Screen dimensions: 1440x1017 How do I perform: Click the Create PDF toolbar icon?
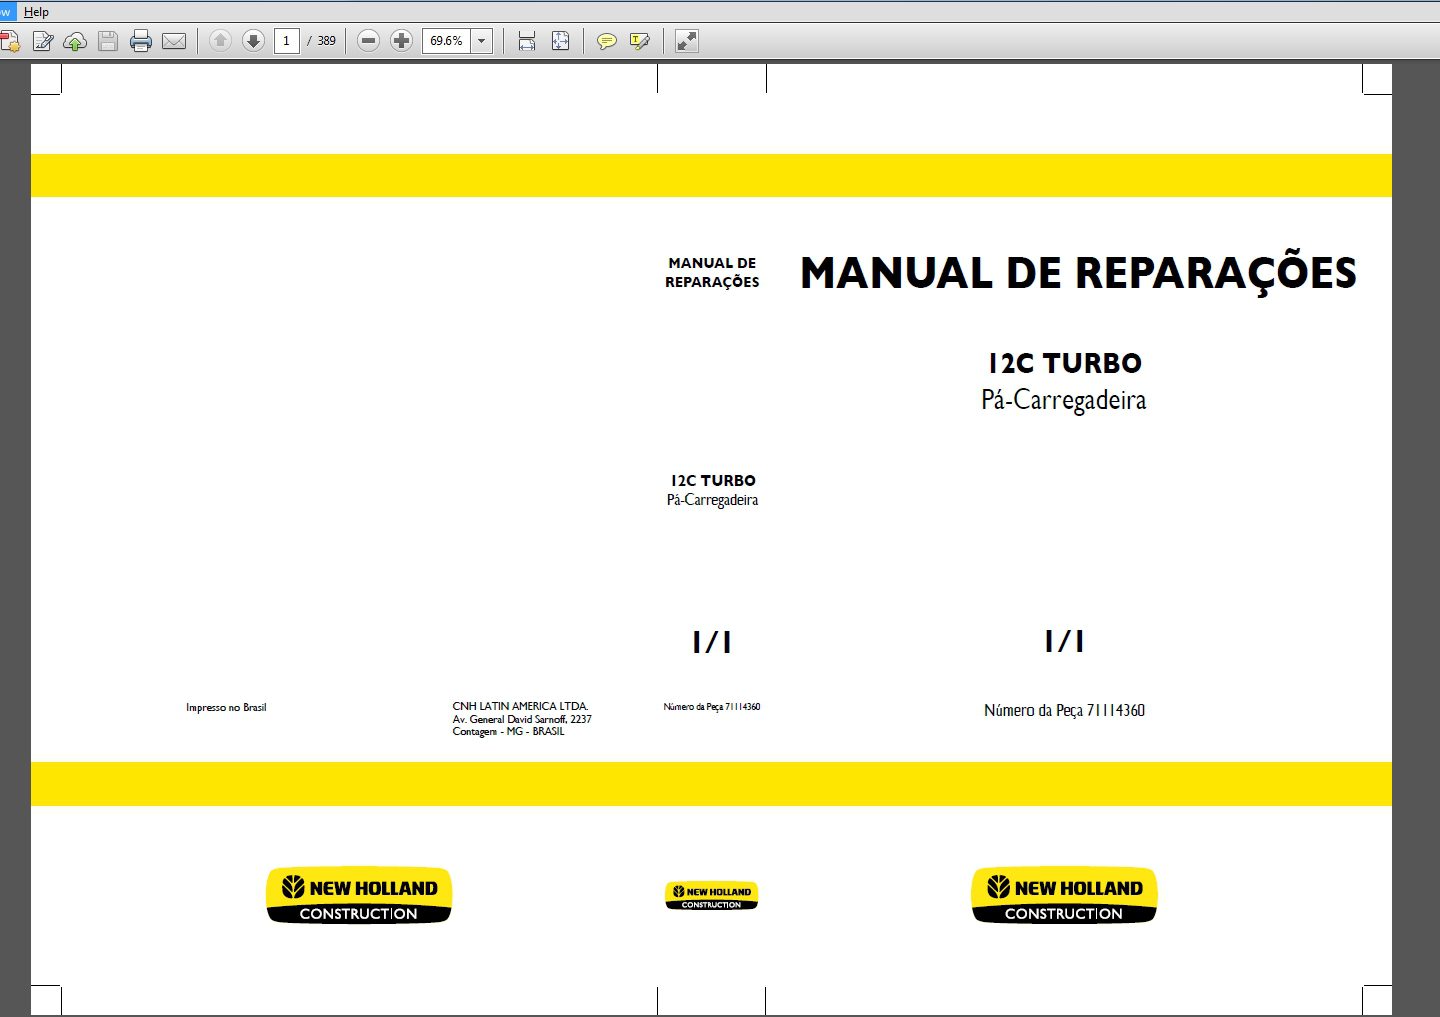point(10,41)
